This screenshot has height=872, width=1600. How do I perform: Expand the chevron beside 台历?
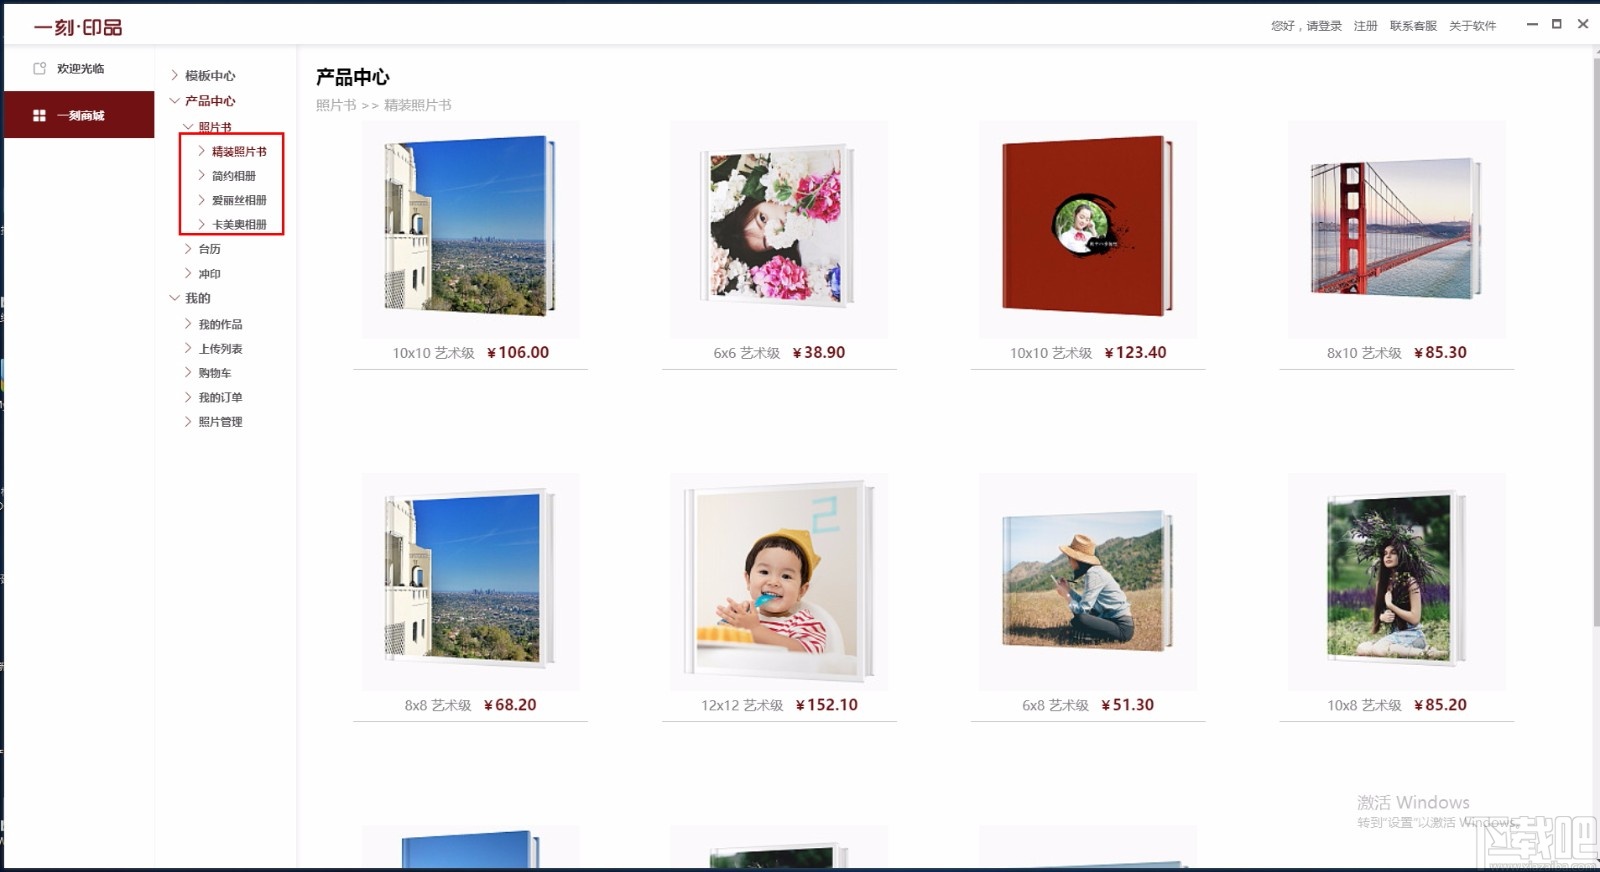[x=188, y=248]
